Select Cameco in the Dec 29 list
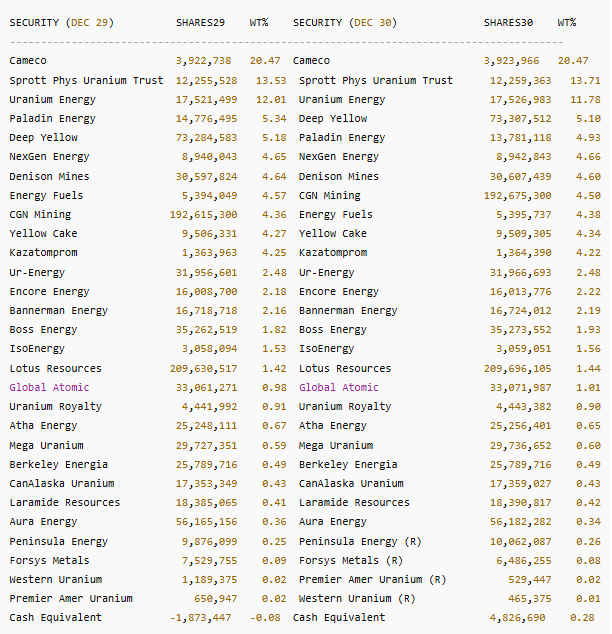Screen dimensions: 612x634 [28, 61]
